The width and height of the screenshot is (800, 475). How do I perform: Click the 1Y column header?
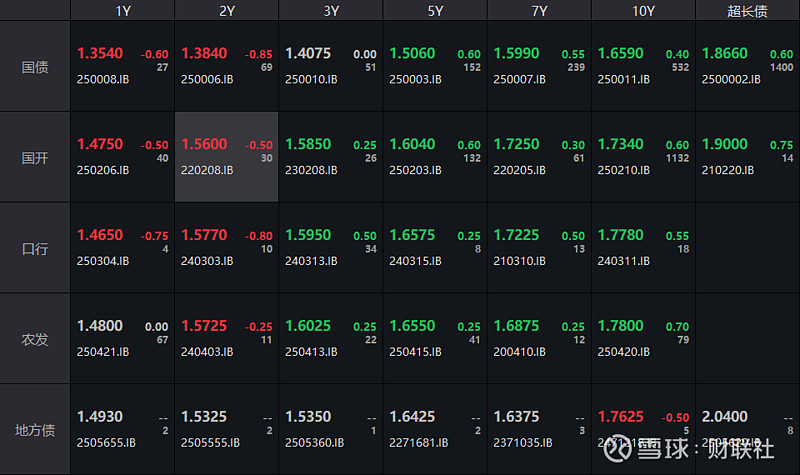122,10
